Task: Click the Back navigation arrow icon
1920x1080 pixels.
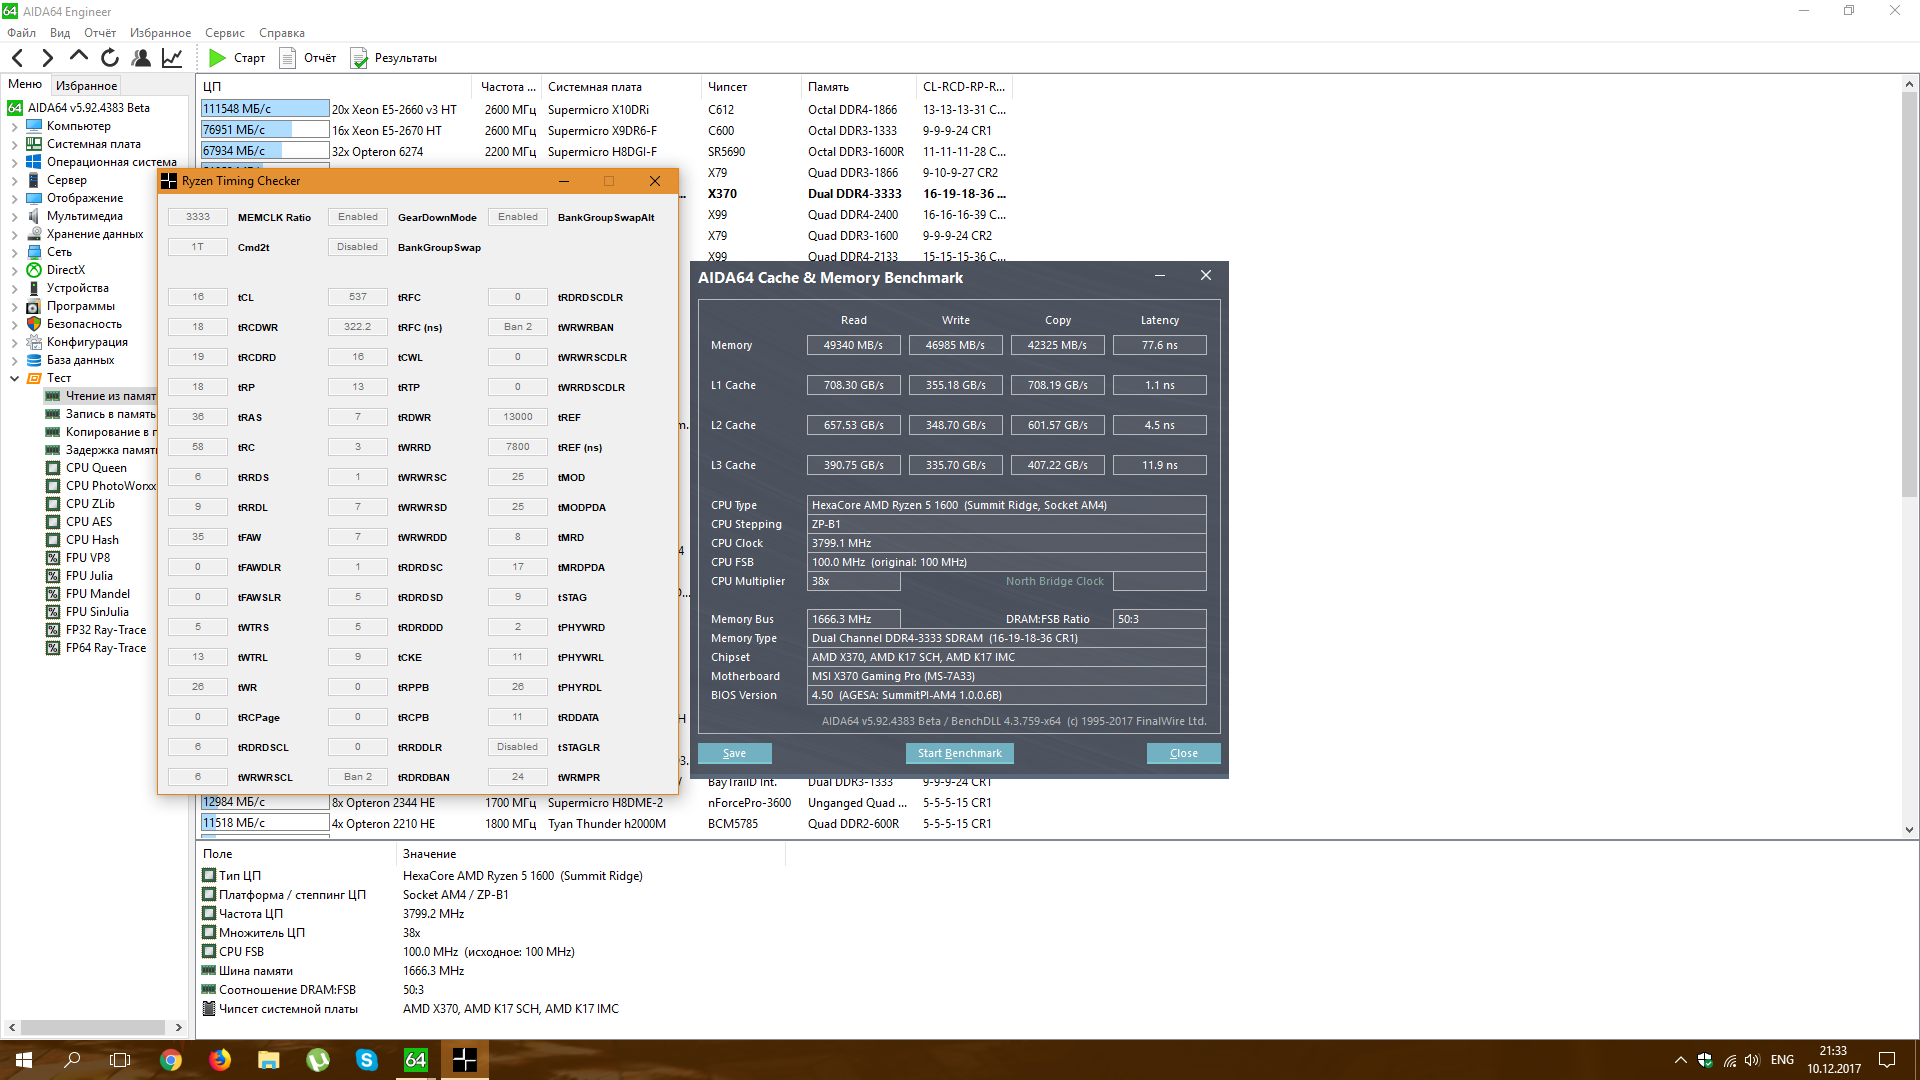Action: tap(17, 58)
